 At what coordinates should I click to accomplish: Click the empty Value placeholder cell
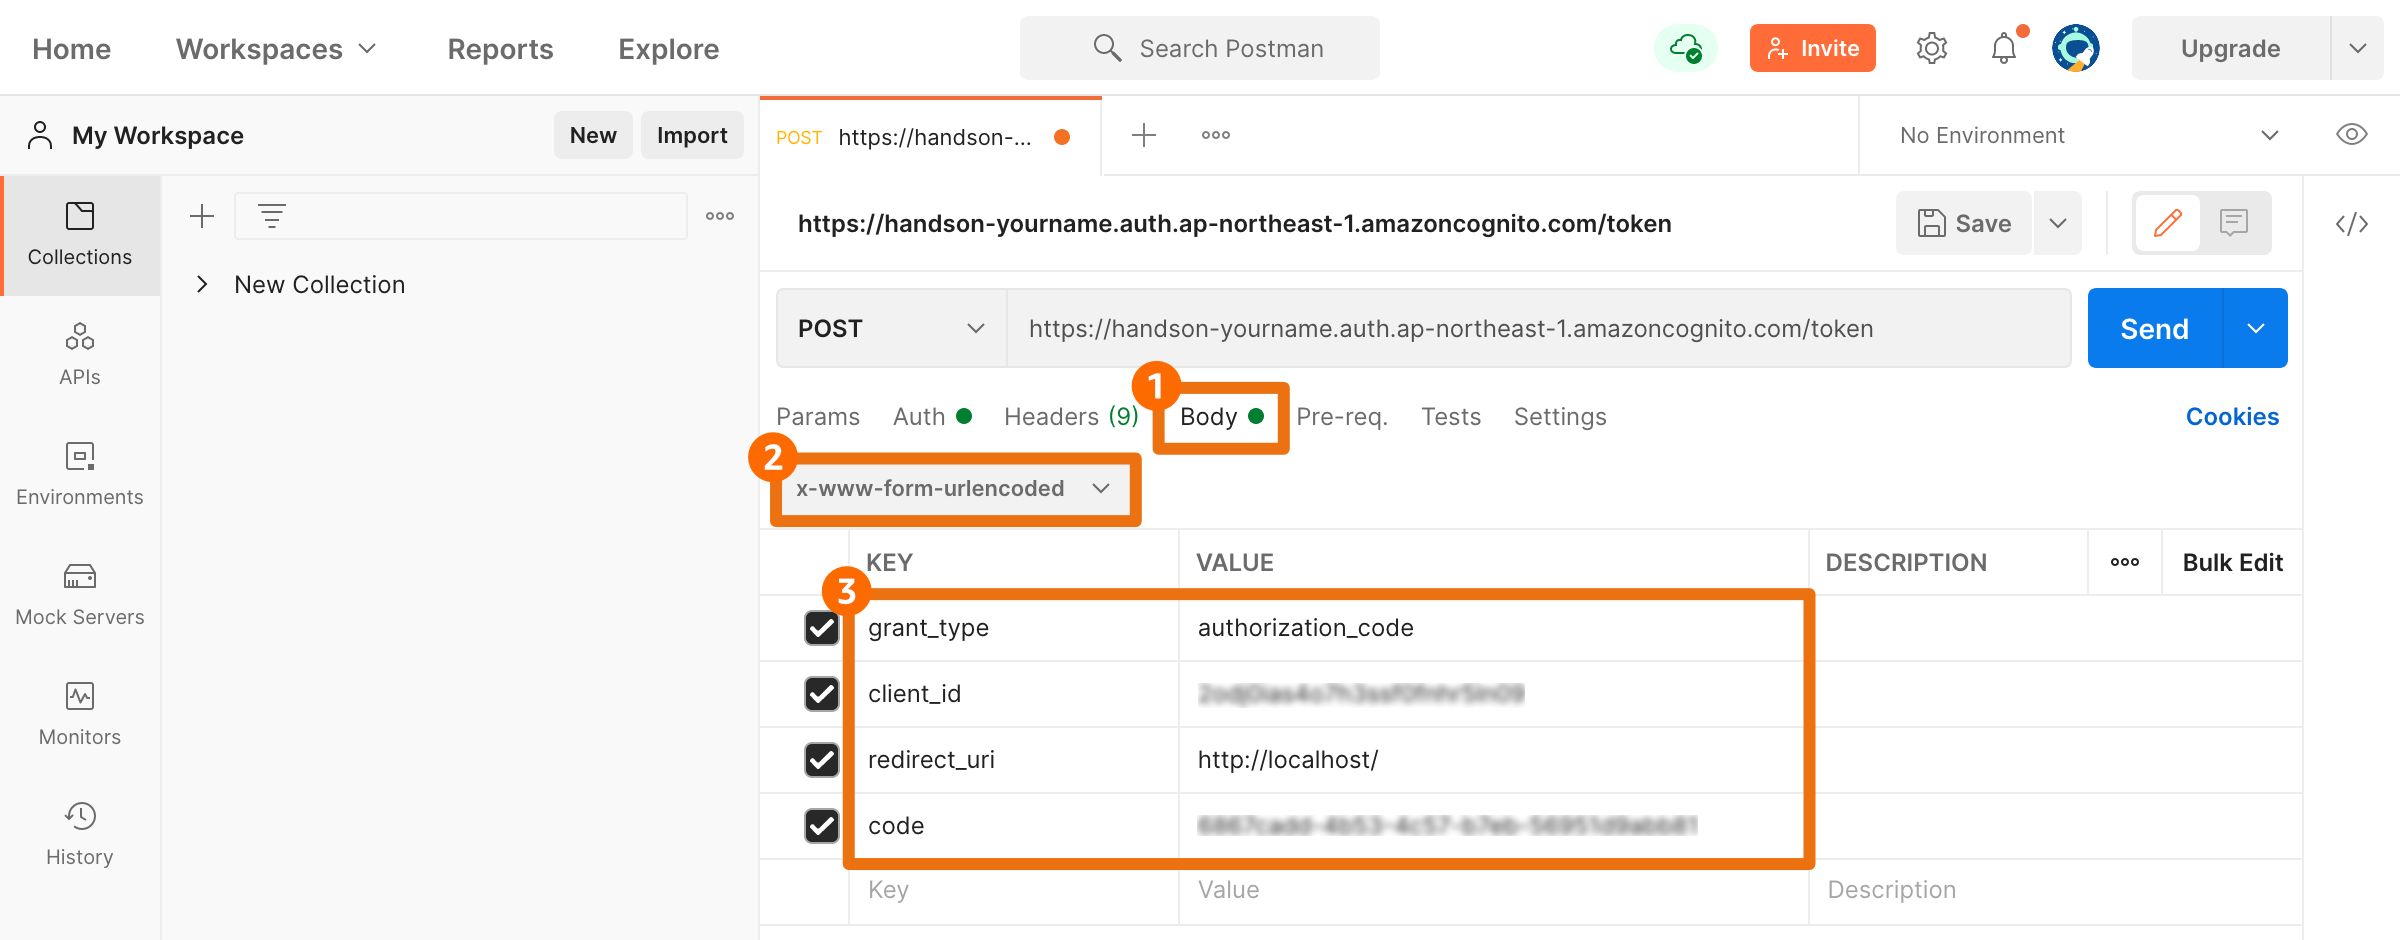click(x=1494, y=890)
